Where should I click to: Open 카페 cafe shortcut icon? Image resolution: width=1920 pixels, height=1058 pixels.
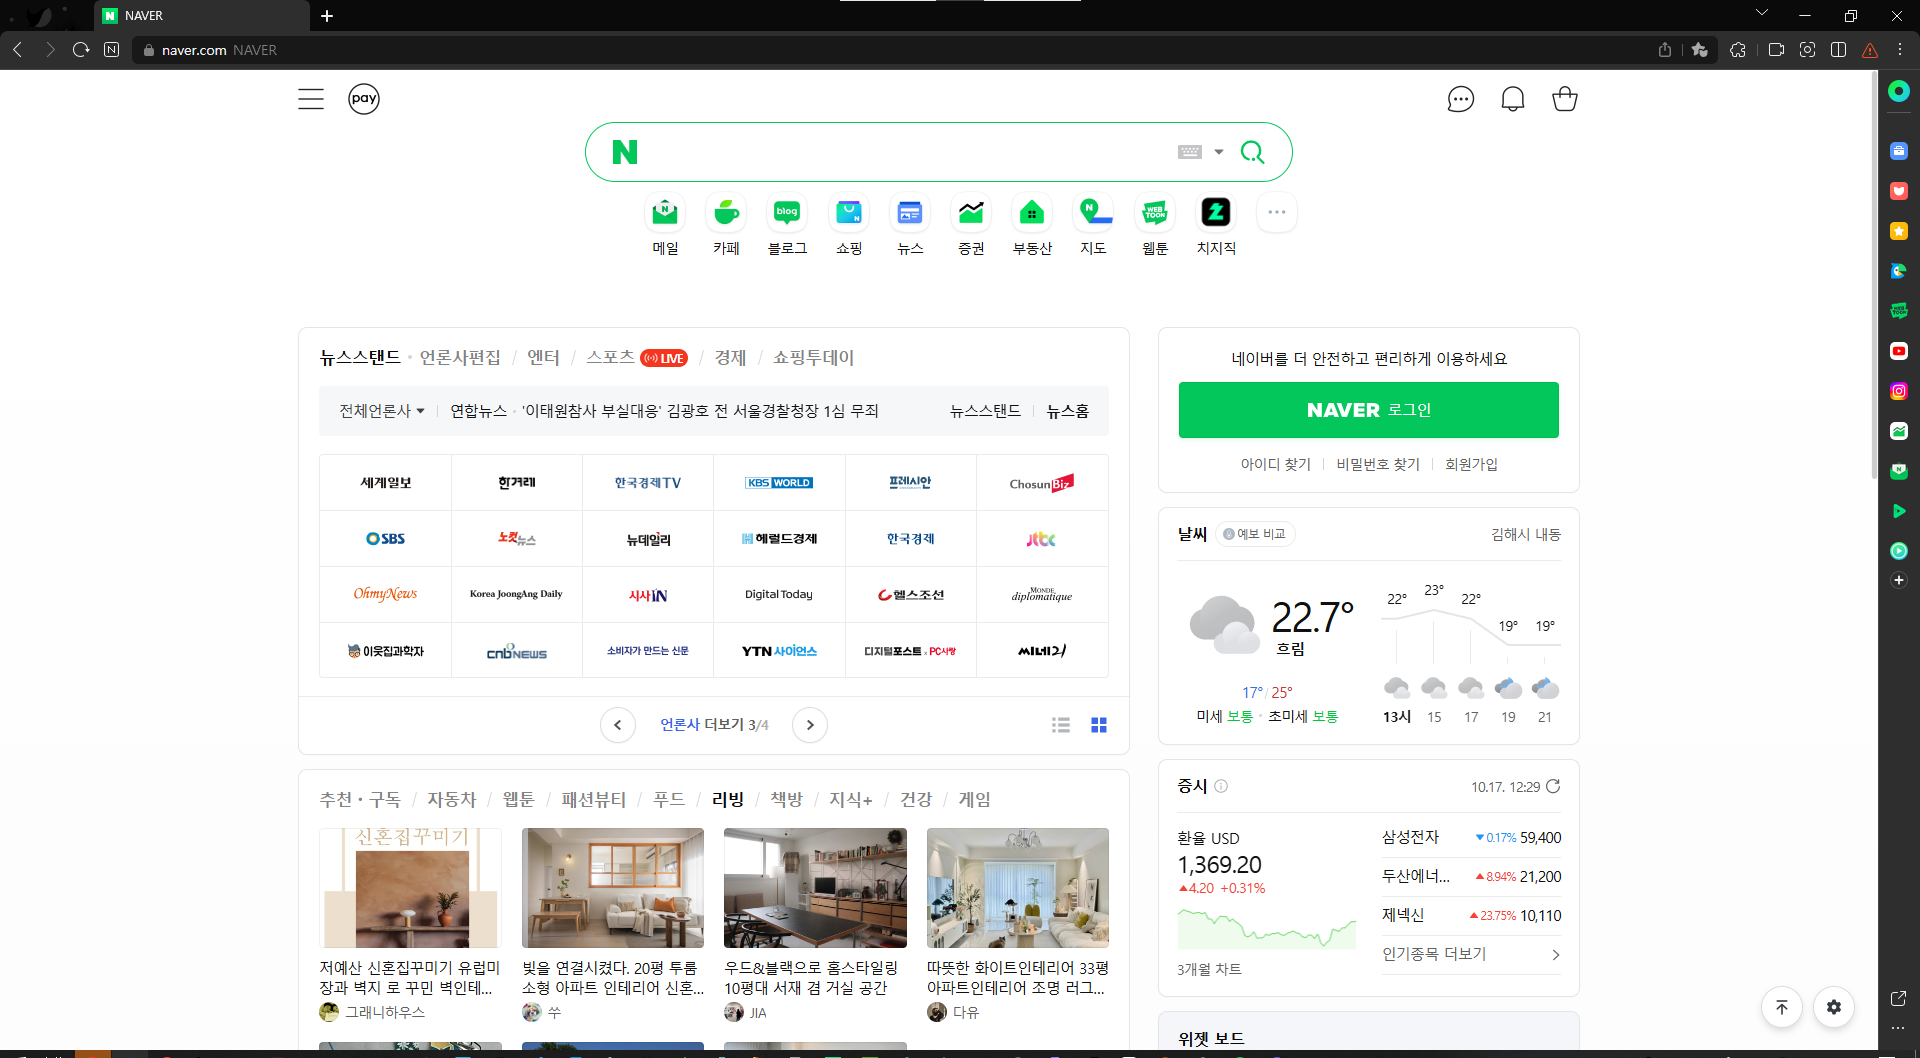(x=726, y=213)
